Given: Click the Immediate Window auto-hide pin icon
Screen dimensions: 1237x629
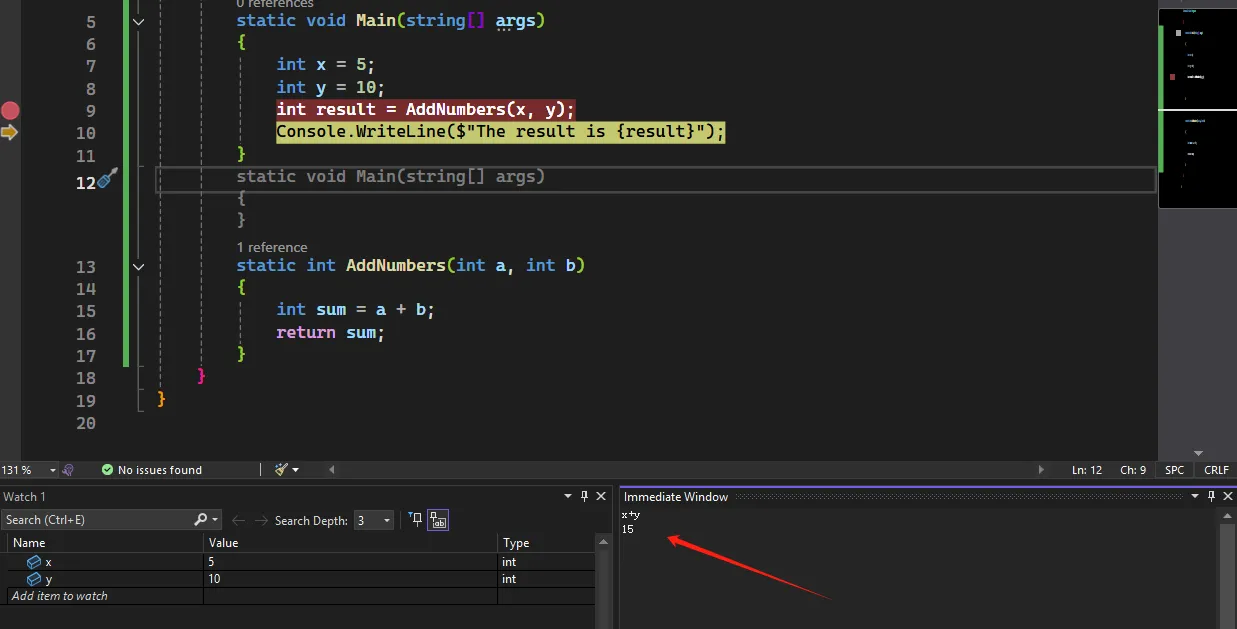Looking at the screenshot, I should click(x=1210, y=496).
